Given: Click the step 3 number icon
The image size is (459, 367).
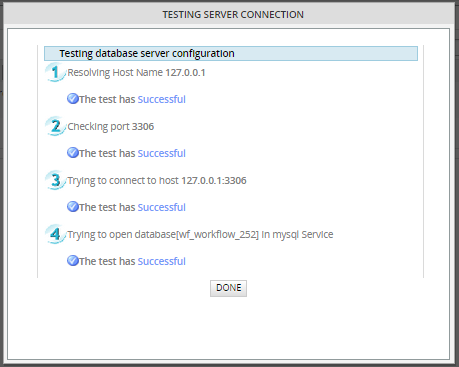Looking at the screenshot, I should 55,180.
